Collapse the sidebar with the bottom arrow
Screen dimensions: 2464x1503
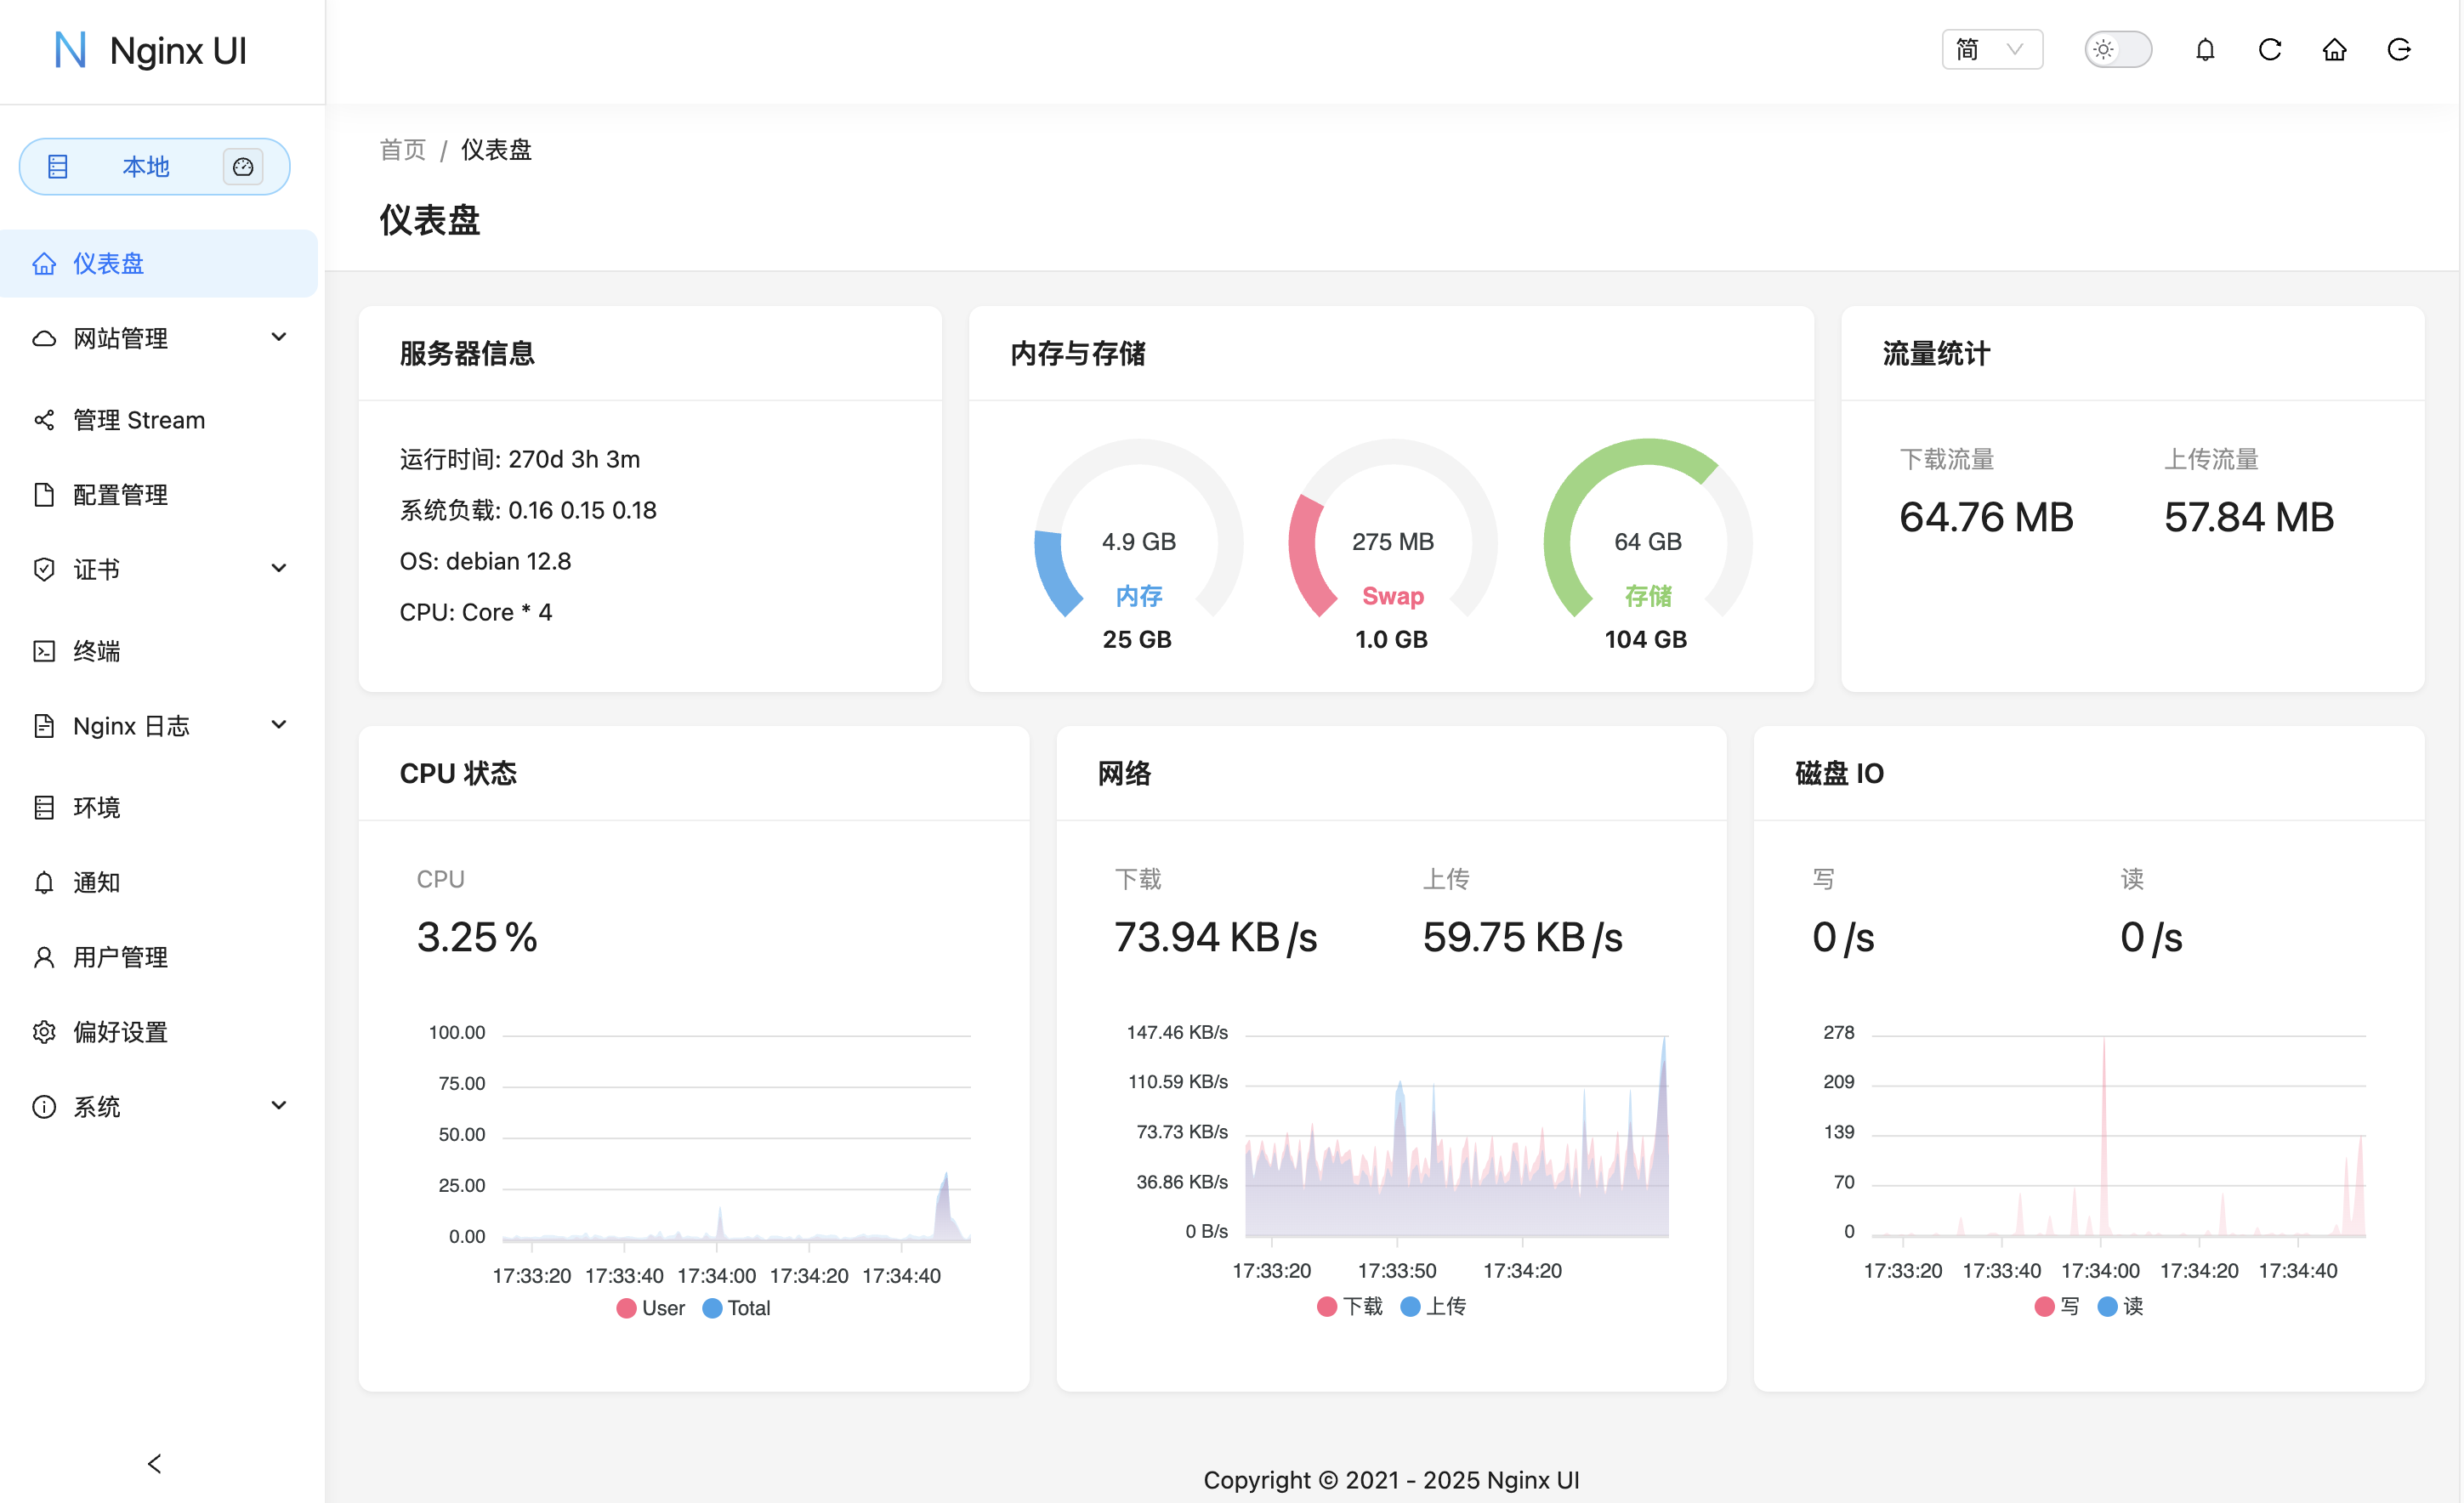click(154, 1464)
